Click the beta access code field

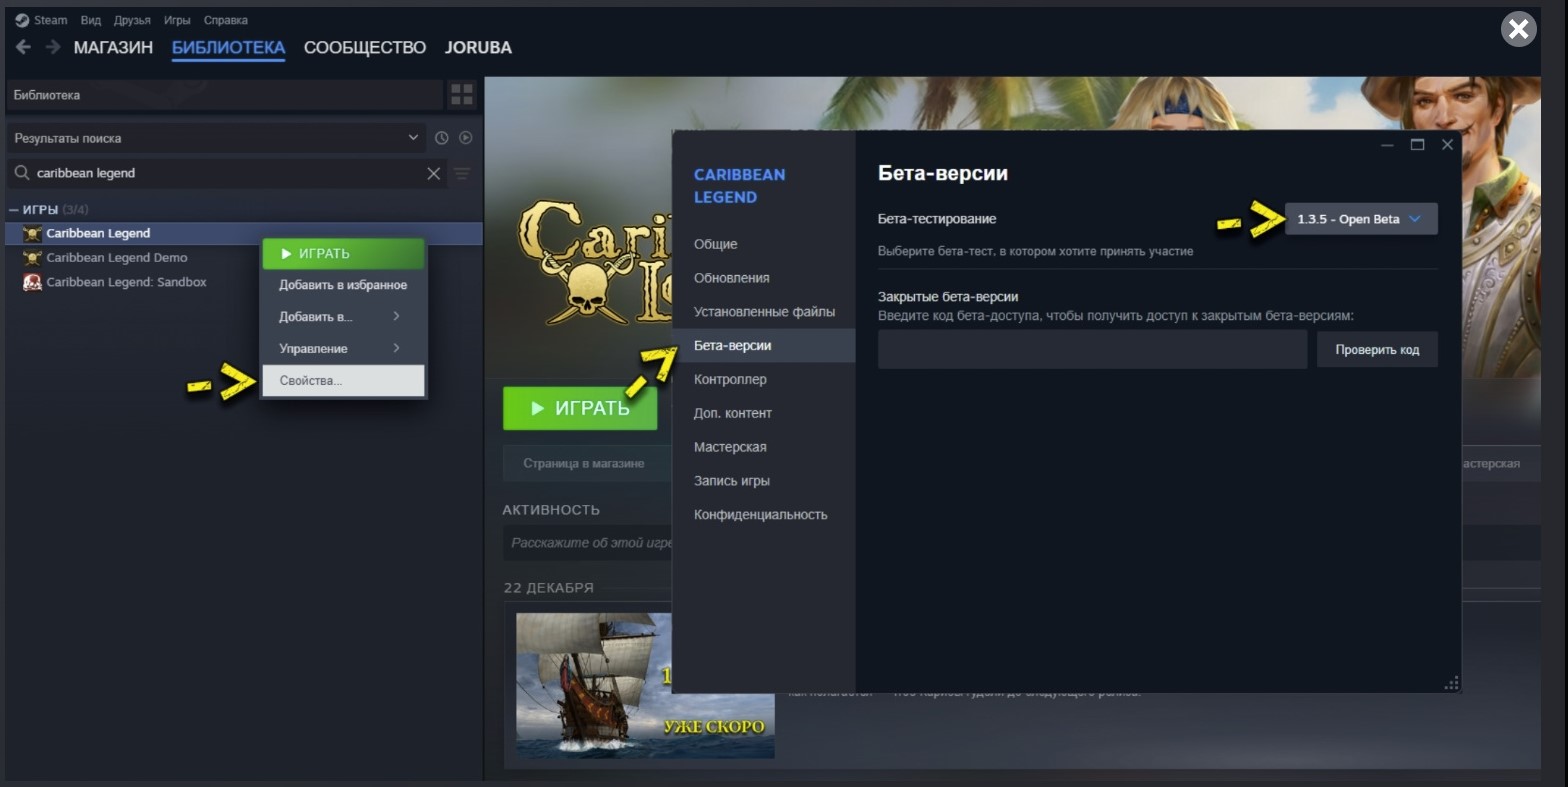pos(1092,350)
